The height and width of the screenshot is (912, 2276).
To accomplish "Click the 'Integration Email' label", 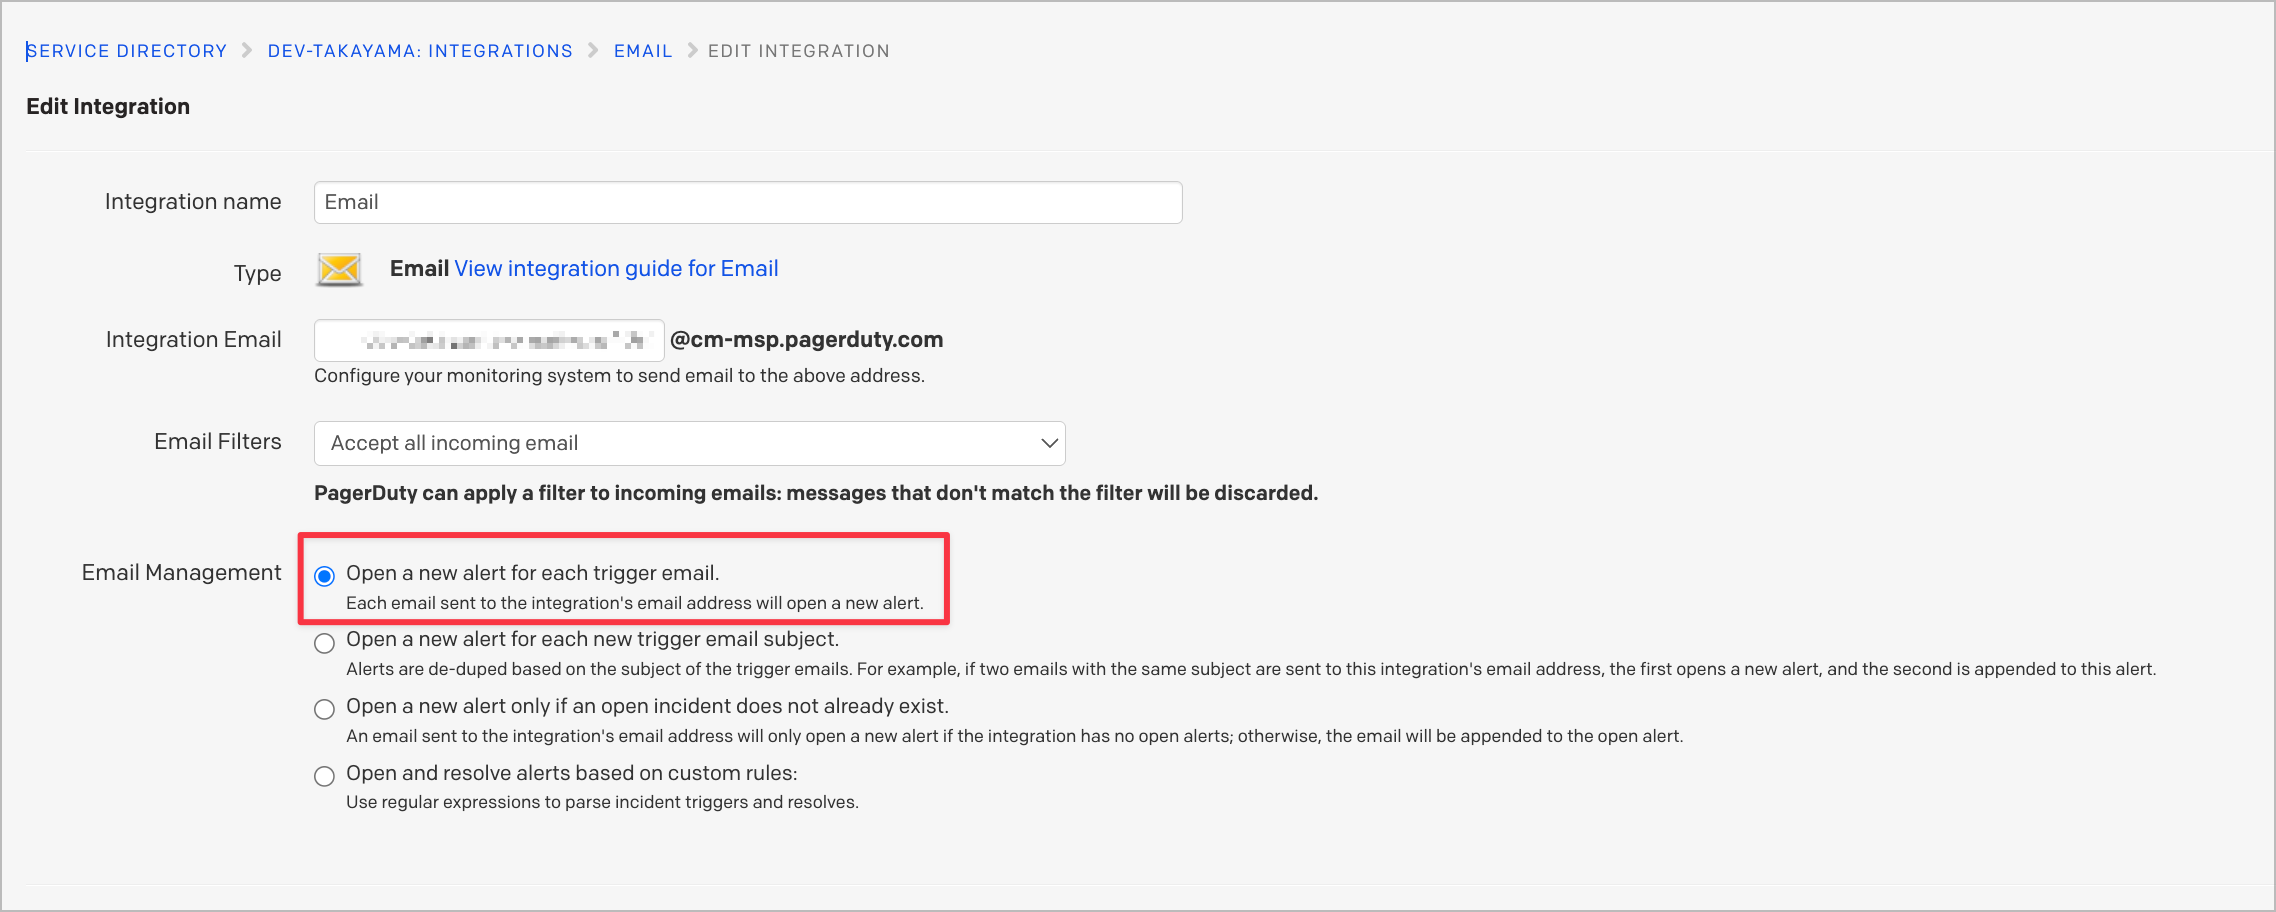I will click(194, 339).
